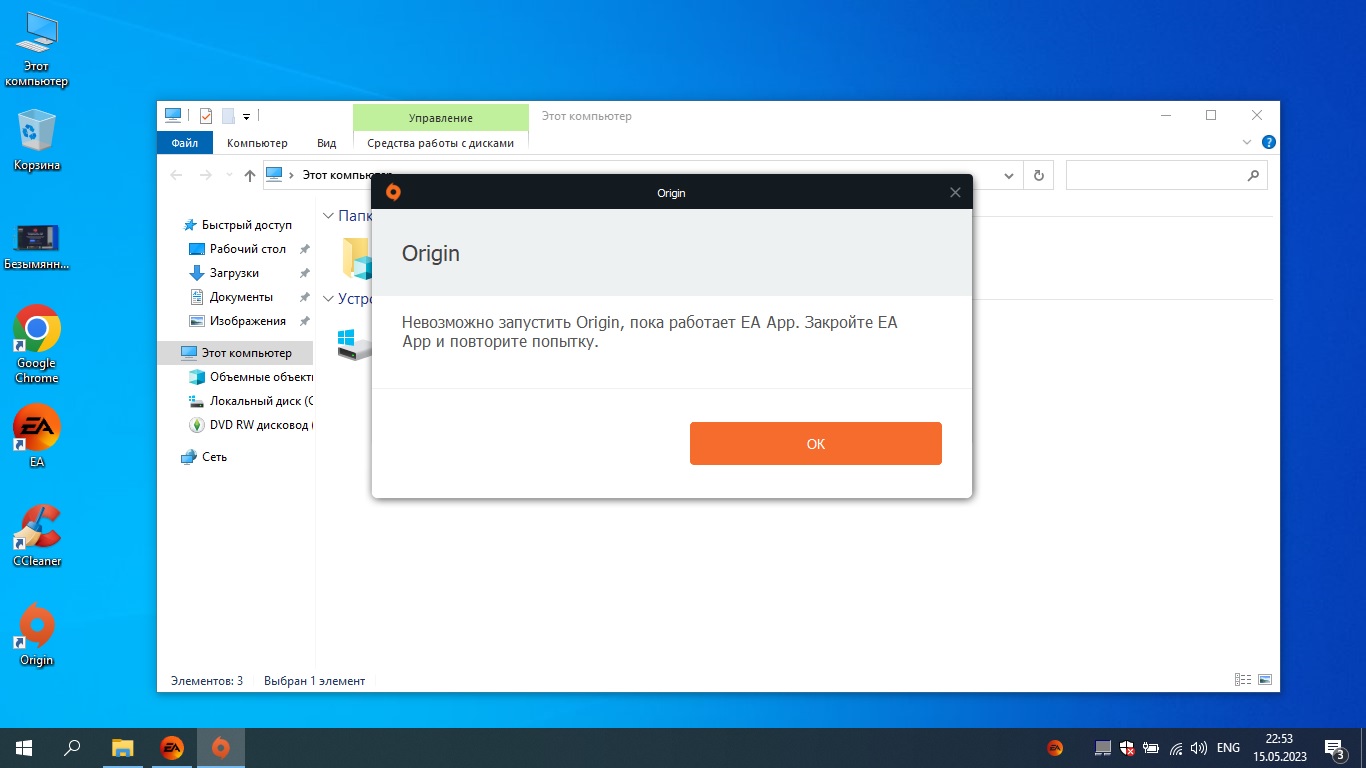1366x768 pixels.
Task: Open the CCleaner desktop shortcut
Action: pyautogui.click(x=37, y=536)
